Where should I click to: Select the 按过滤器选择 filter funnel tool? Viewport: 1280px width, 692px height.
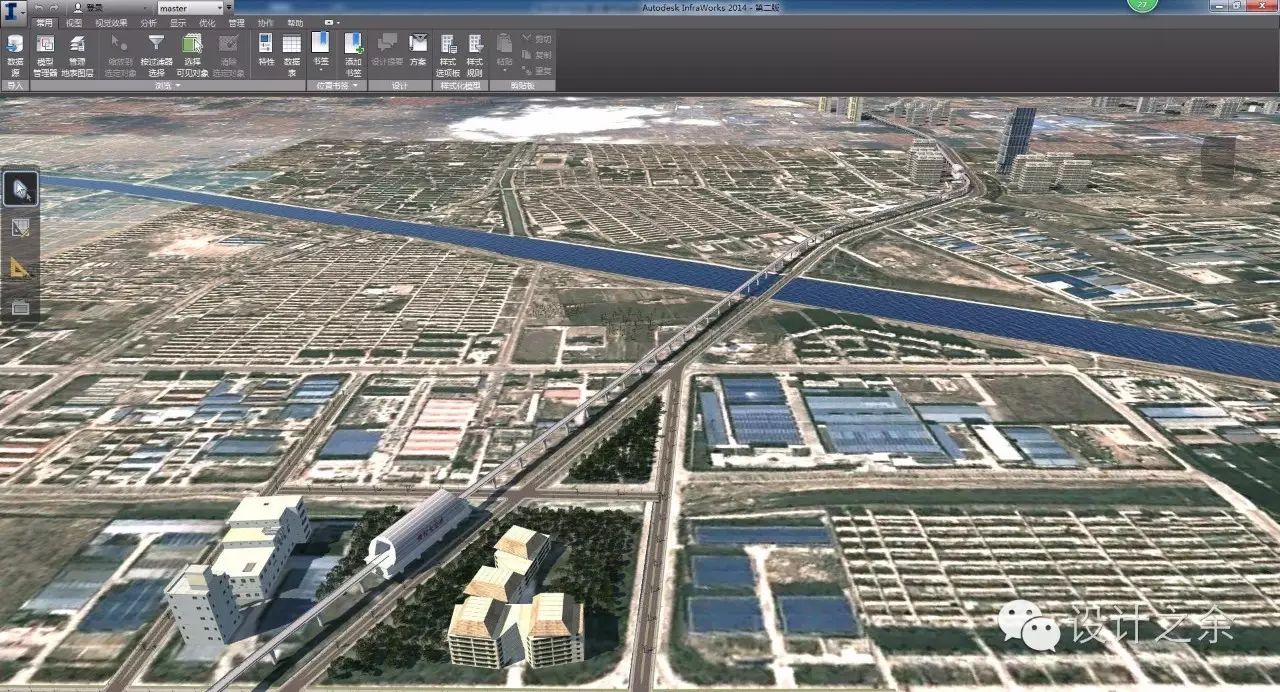(156, 52)
